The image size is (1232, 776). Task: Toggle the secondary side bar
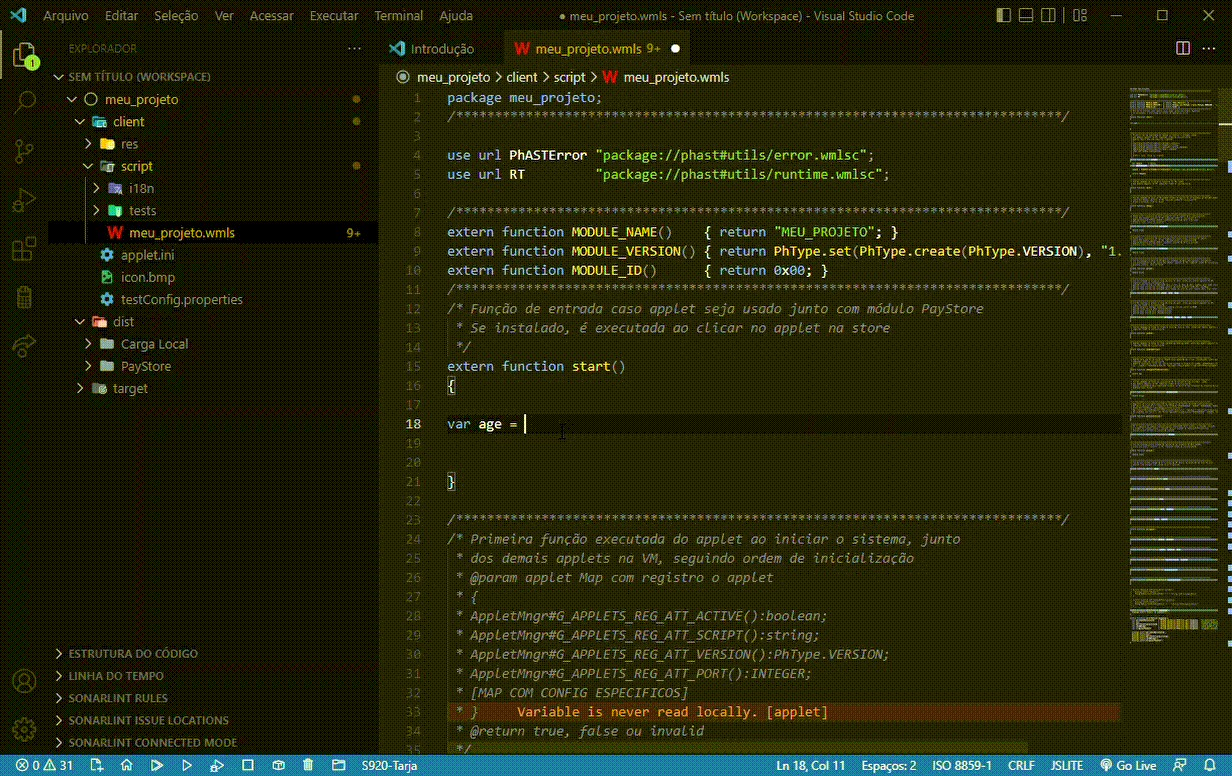(1049, 15)
